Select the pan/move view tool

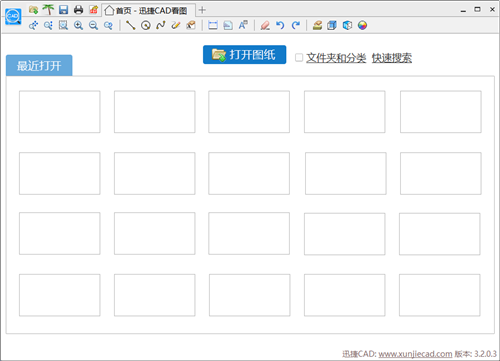coord(33,25)
